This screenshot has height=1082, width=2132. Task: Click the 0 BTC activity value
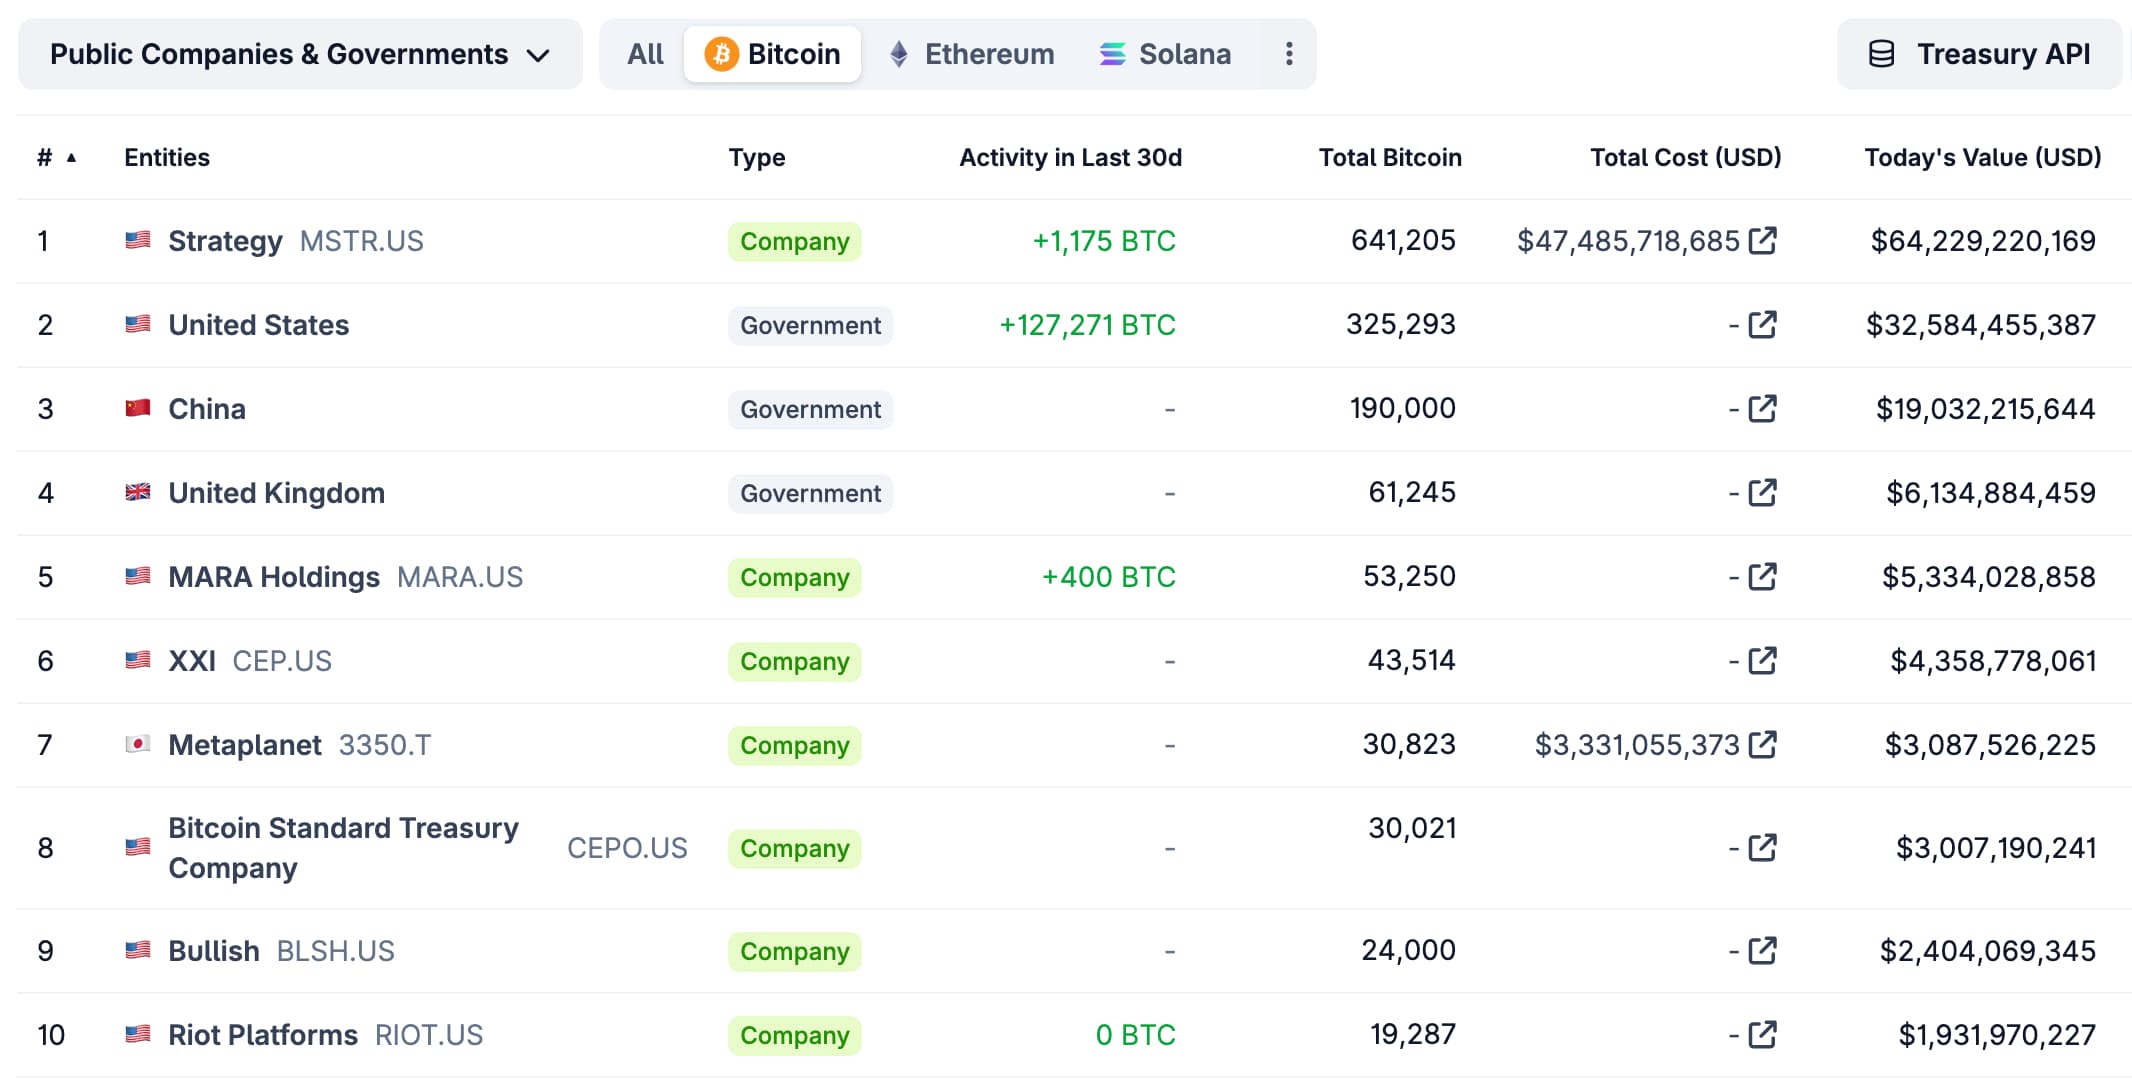[x=1135, y=1035]
